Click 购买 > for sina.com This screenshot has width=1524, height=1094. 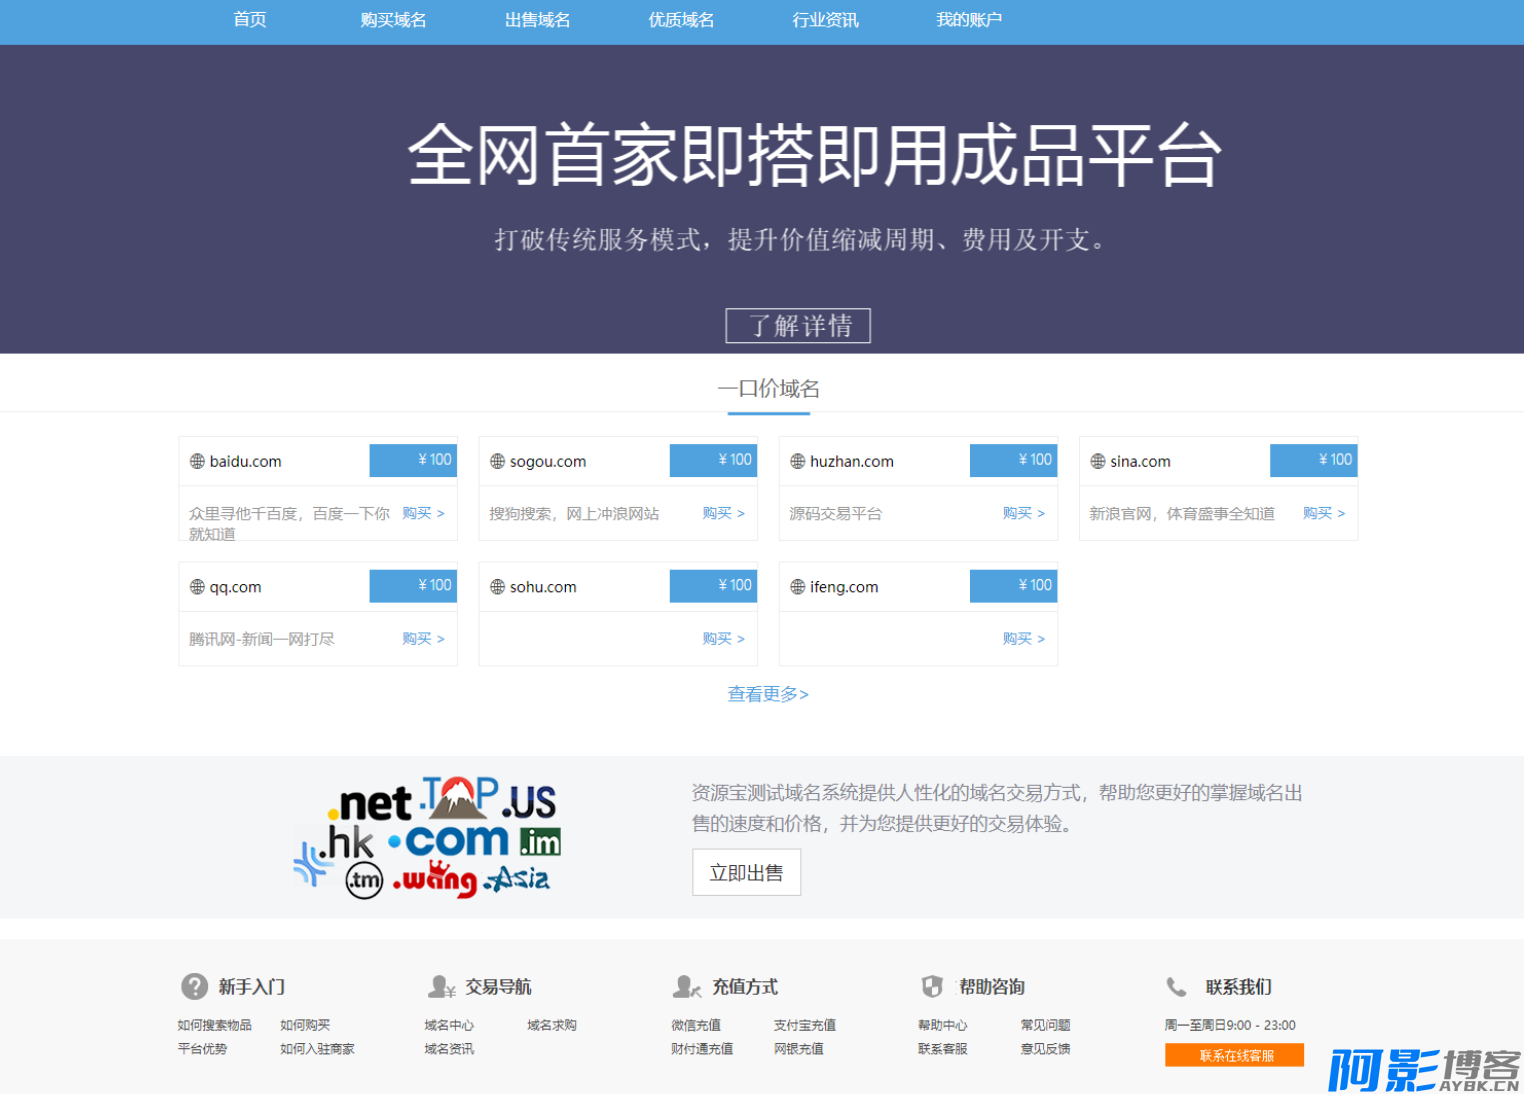click(x=1324, y=513)
